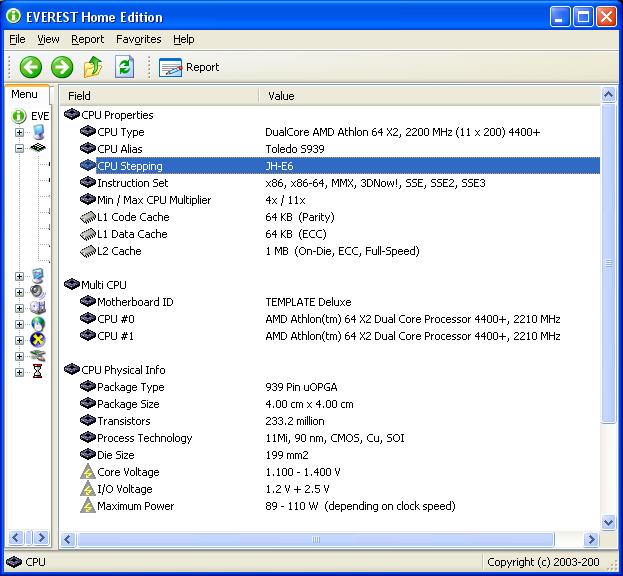Viewport: 623px width, 576px height.
Task: Select the EVEREST root node in the tree
Action: (31, 116)
